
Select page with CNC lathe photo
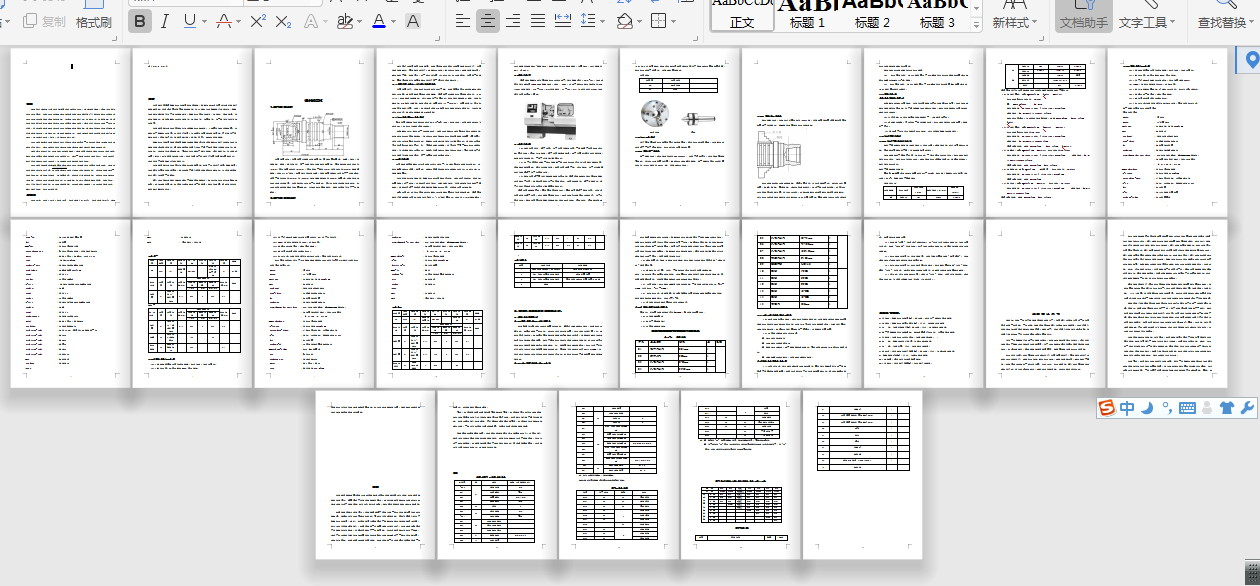[x=558, y=132]
